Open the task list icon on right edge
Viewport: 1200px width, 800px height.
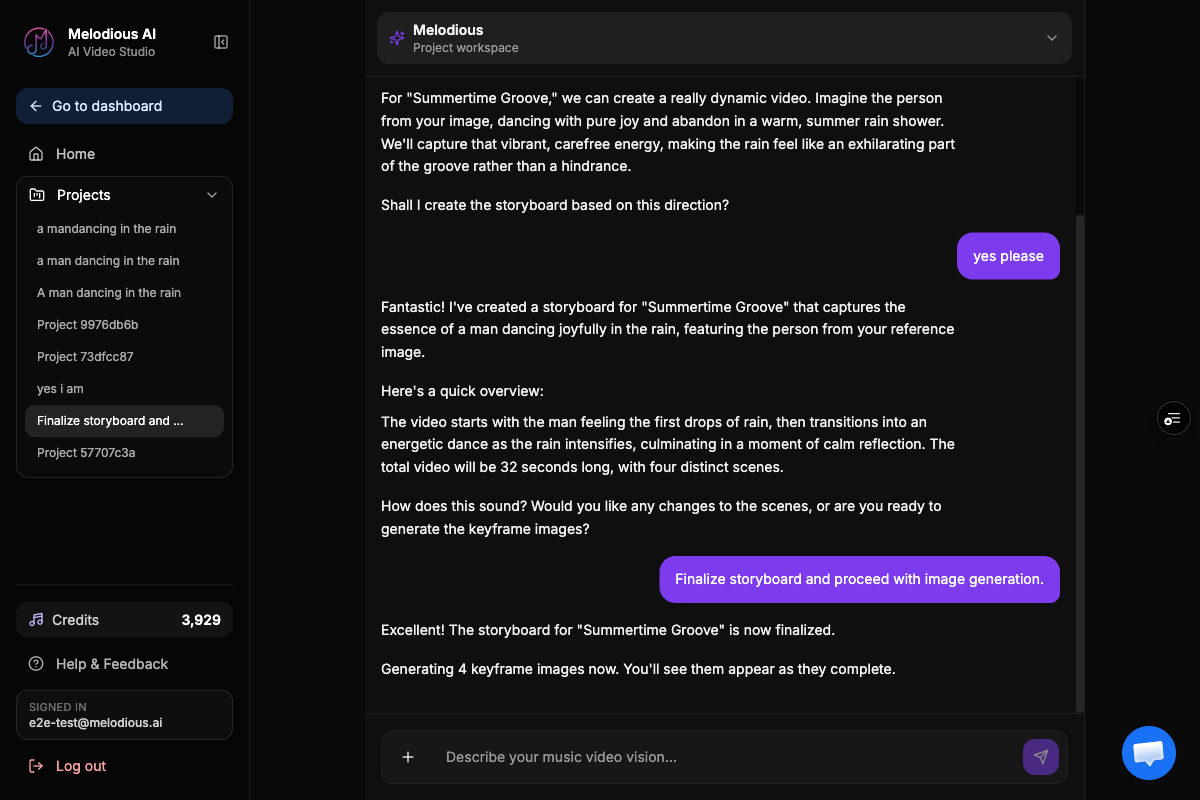[1174, 418]
